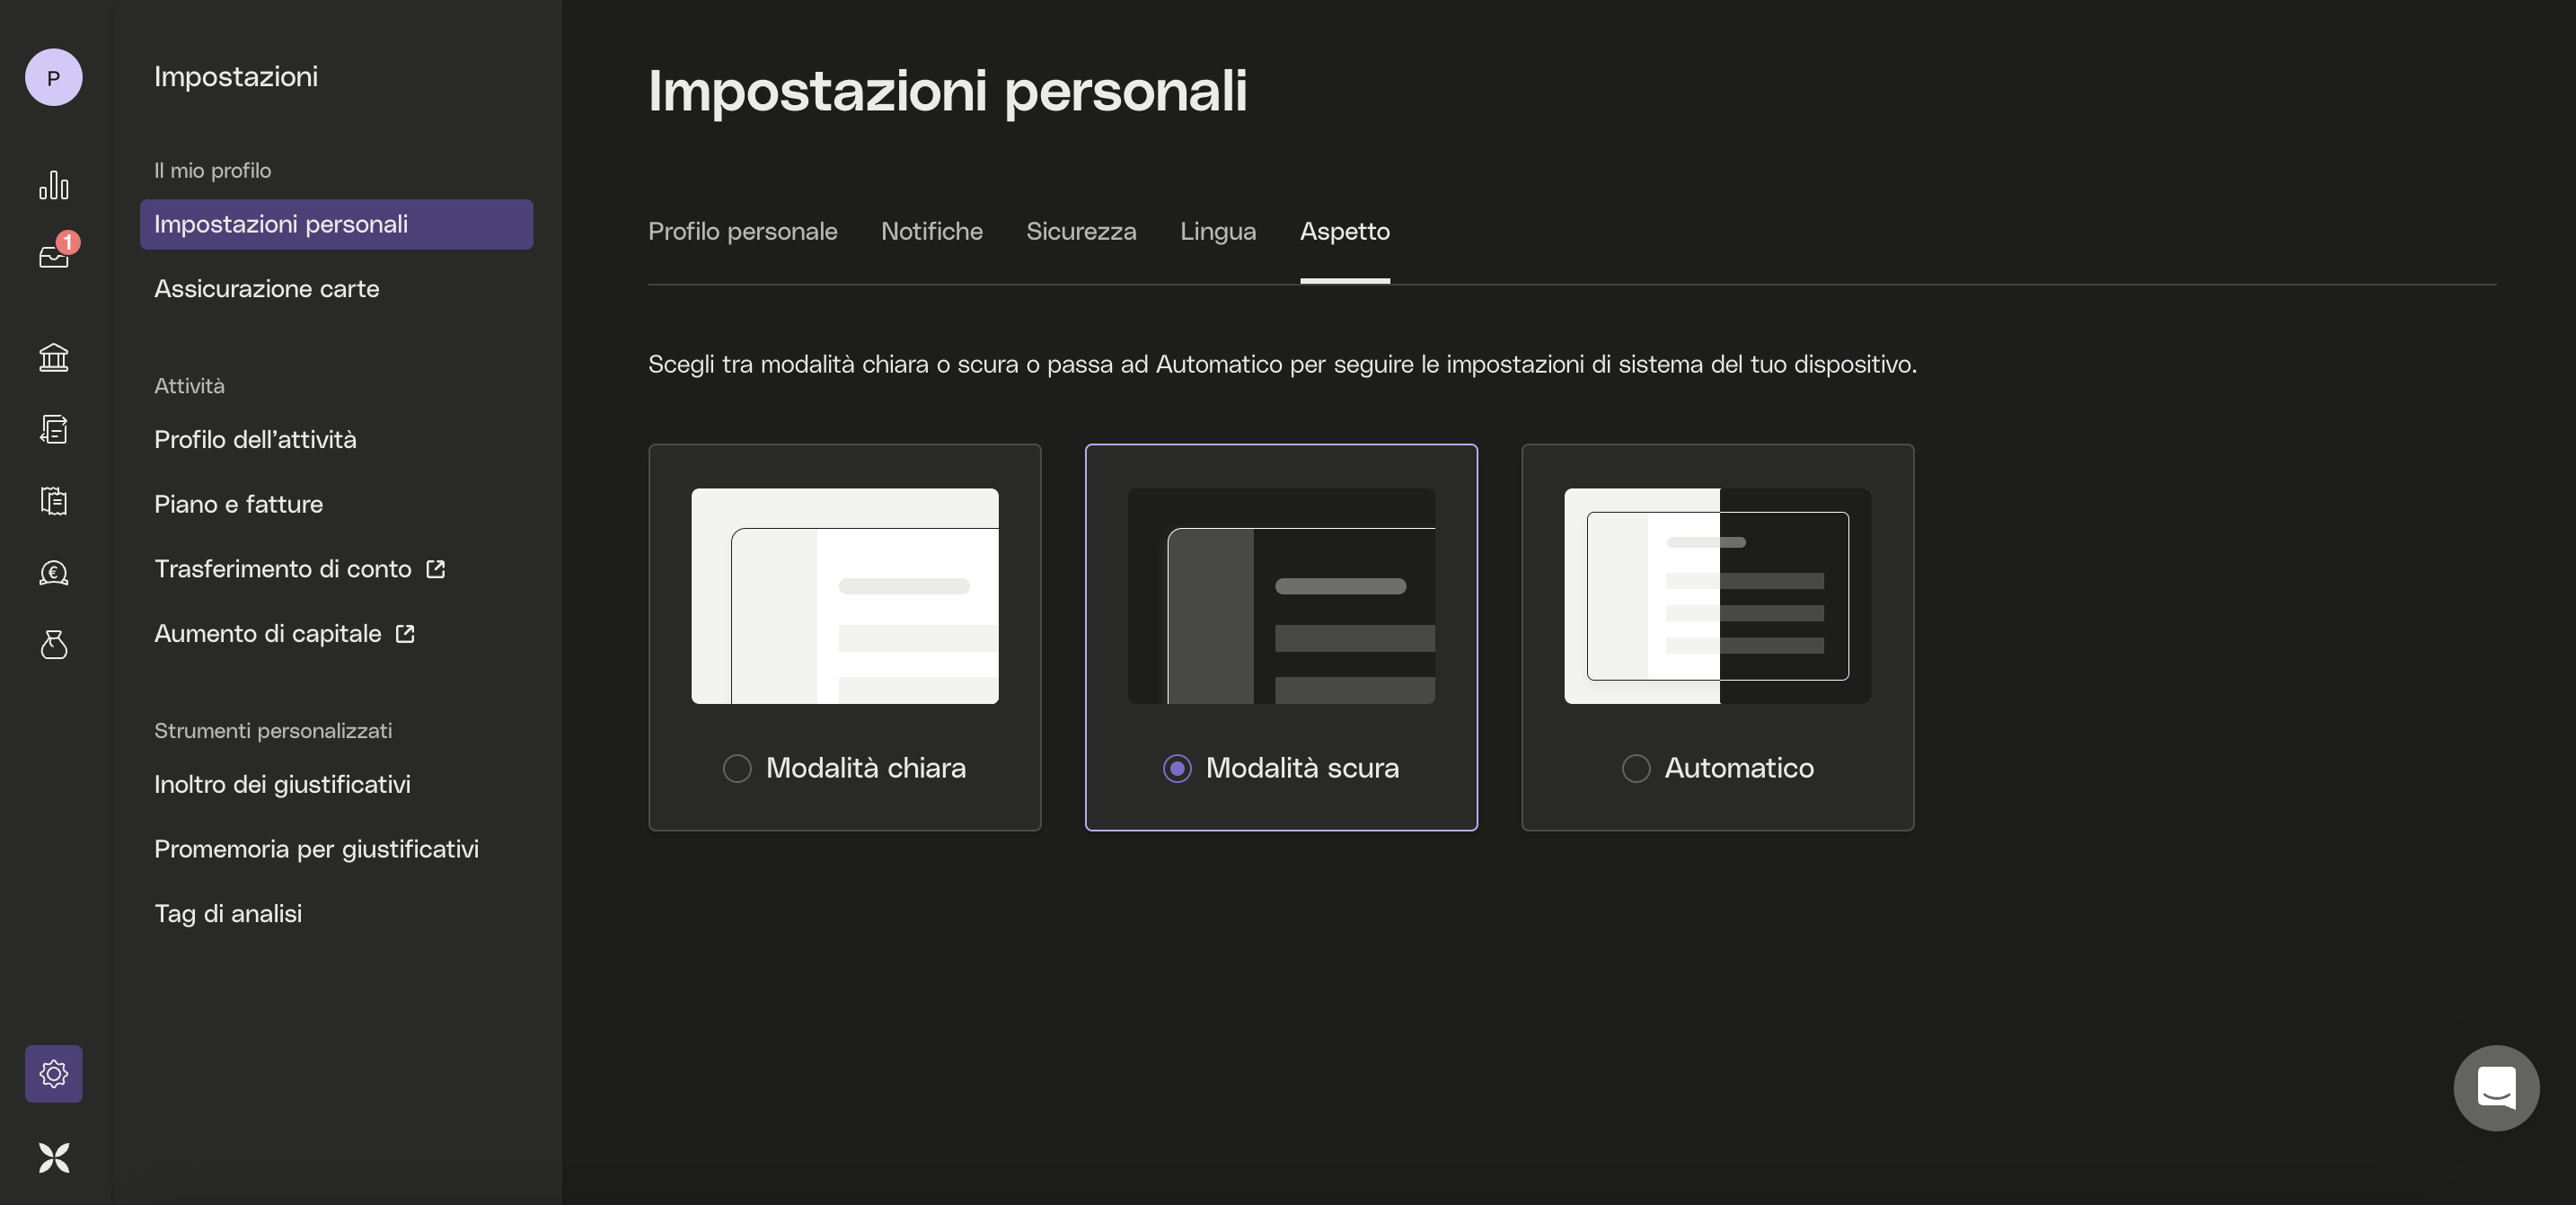Click the 'Strumenti personalizzati' section label
2576x1205 pixels.
[x=273, y=731]
